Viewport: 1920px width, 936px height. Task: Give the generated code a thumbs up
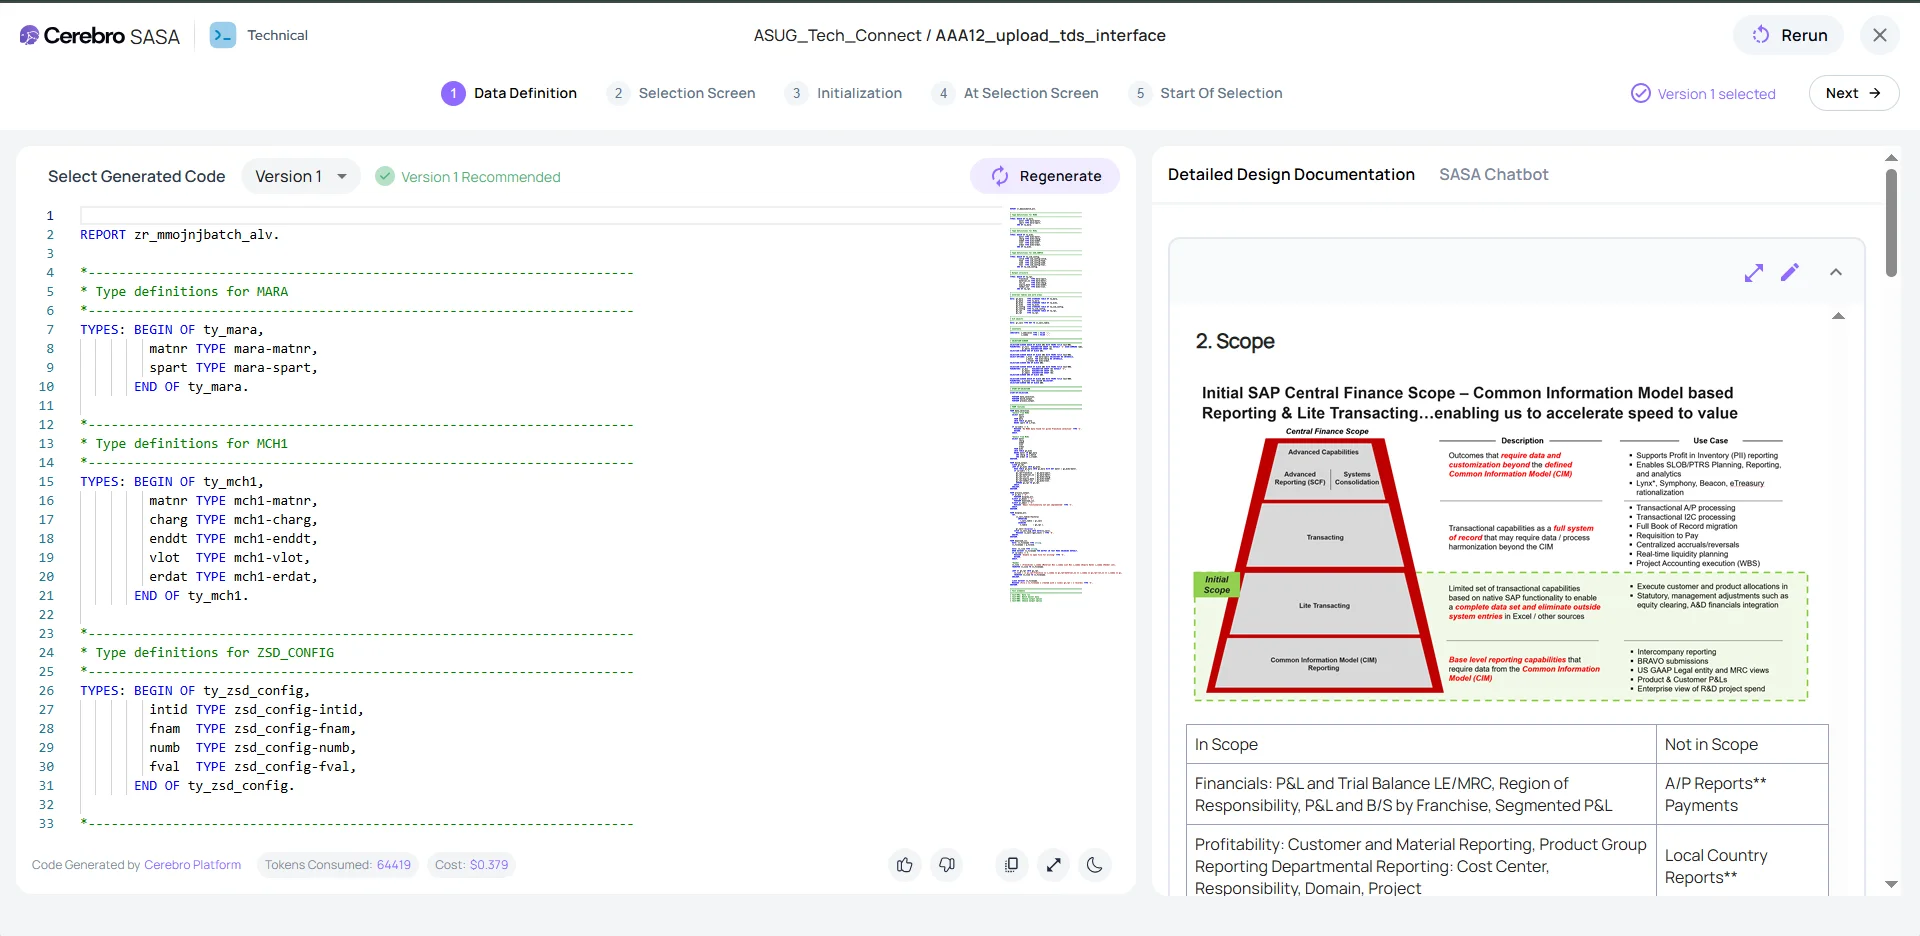coord(905,865)
